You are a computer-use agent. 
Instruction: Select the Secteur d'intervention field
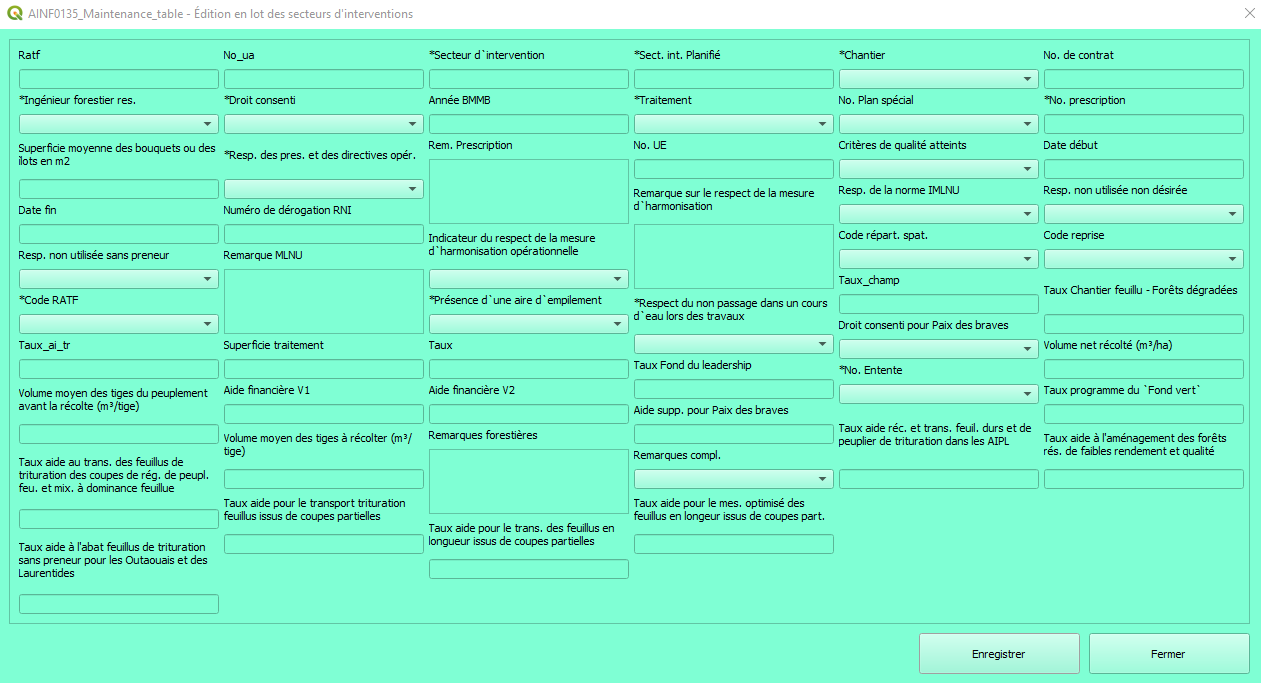pos(529,79)
